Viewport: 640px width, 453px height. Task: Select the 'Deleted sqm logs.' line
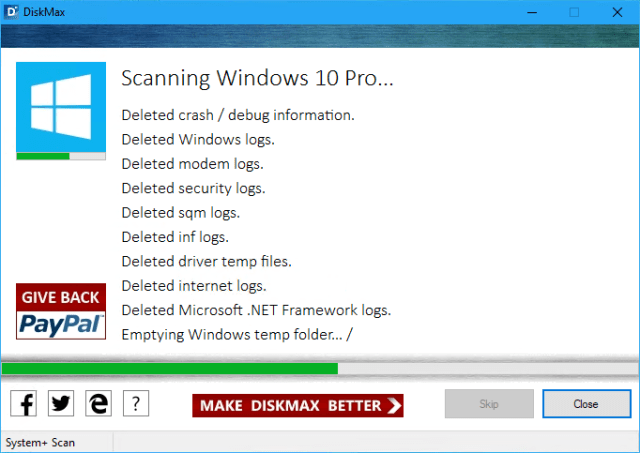(x=181, y=213)
